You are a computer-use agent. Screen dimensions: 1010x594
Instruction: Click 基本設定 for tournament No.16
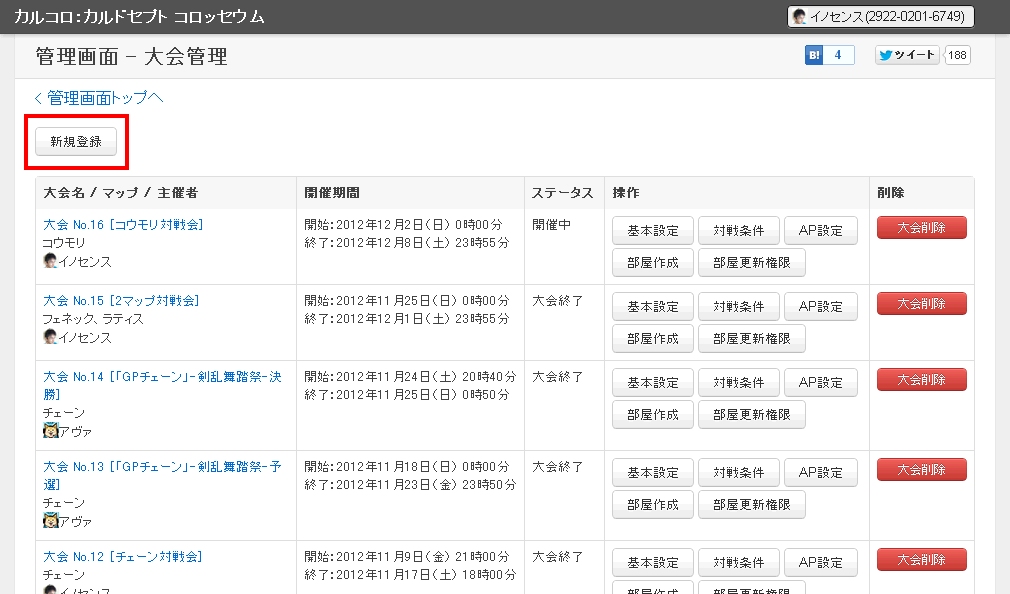(652, 231)
